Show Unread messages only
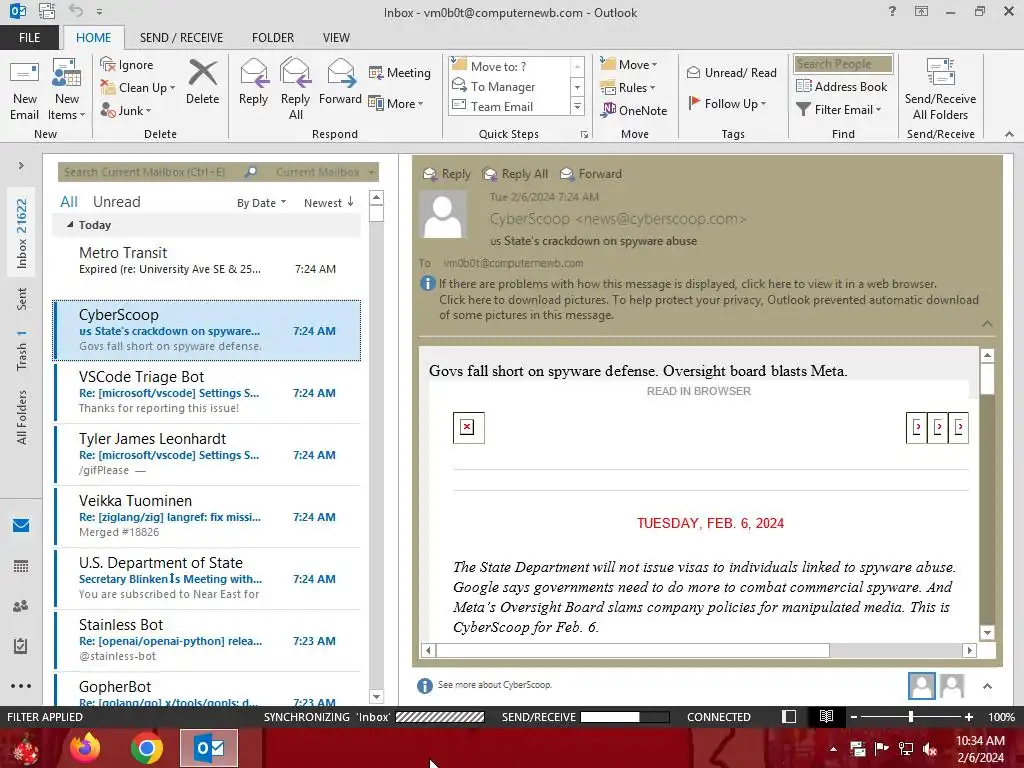Viewport: 1024px width, 768px height. pyautogui.click(x=116, y=202)
